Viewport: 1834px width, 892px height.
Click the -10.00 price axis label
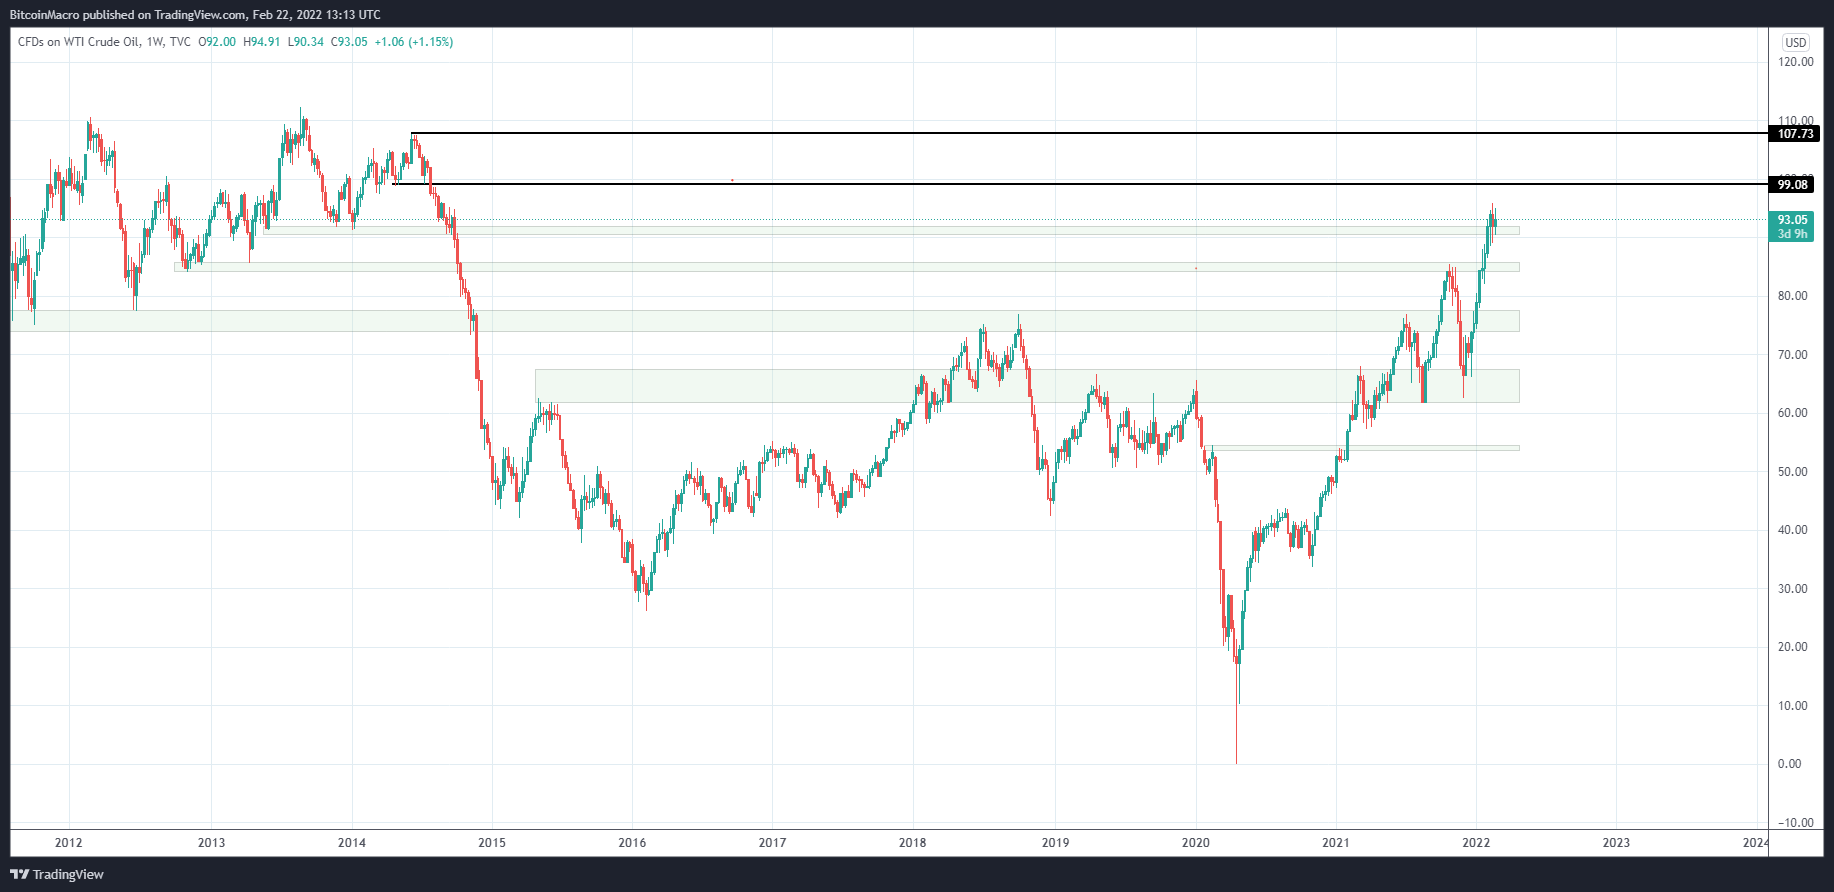pyautogui.click(x=1795, y=823)
